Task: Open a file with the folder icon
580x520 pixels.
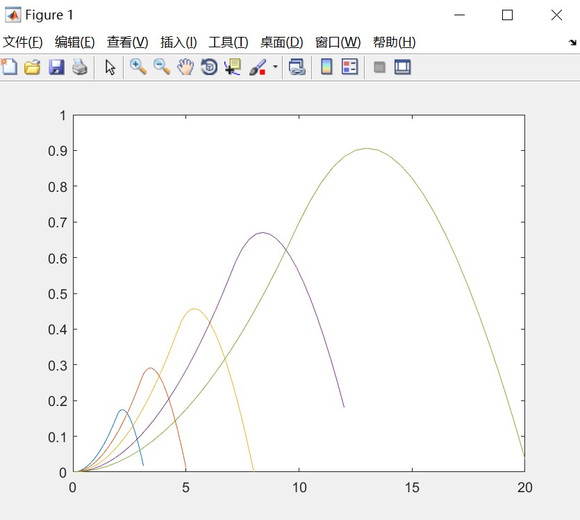Action: pos(32,67)
